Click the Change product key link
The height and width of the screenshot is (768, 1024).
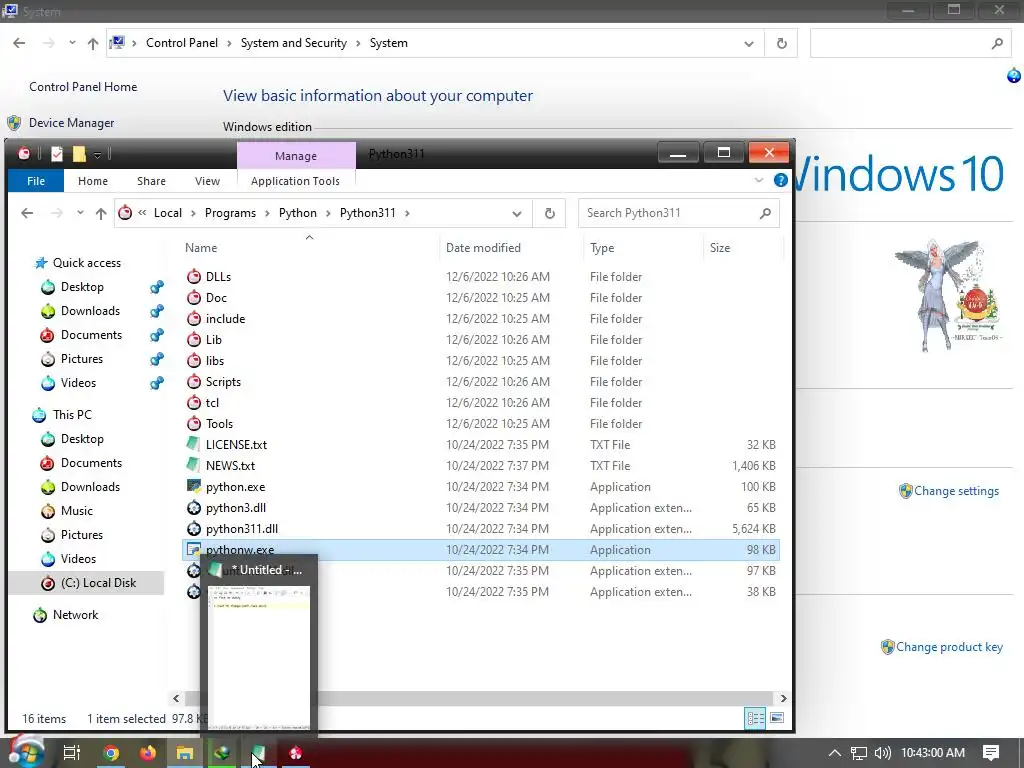coord(949,647)
